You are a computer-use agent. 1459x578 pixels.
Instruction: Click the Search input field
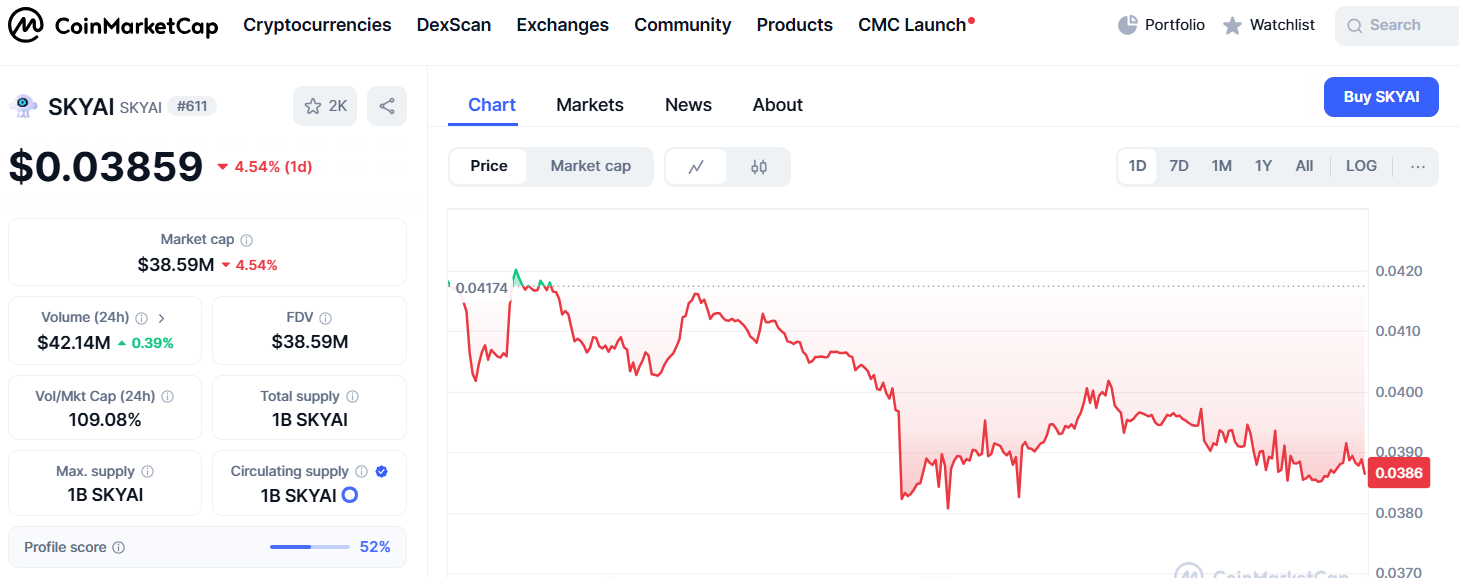tap(1400, 26)
